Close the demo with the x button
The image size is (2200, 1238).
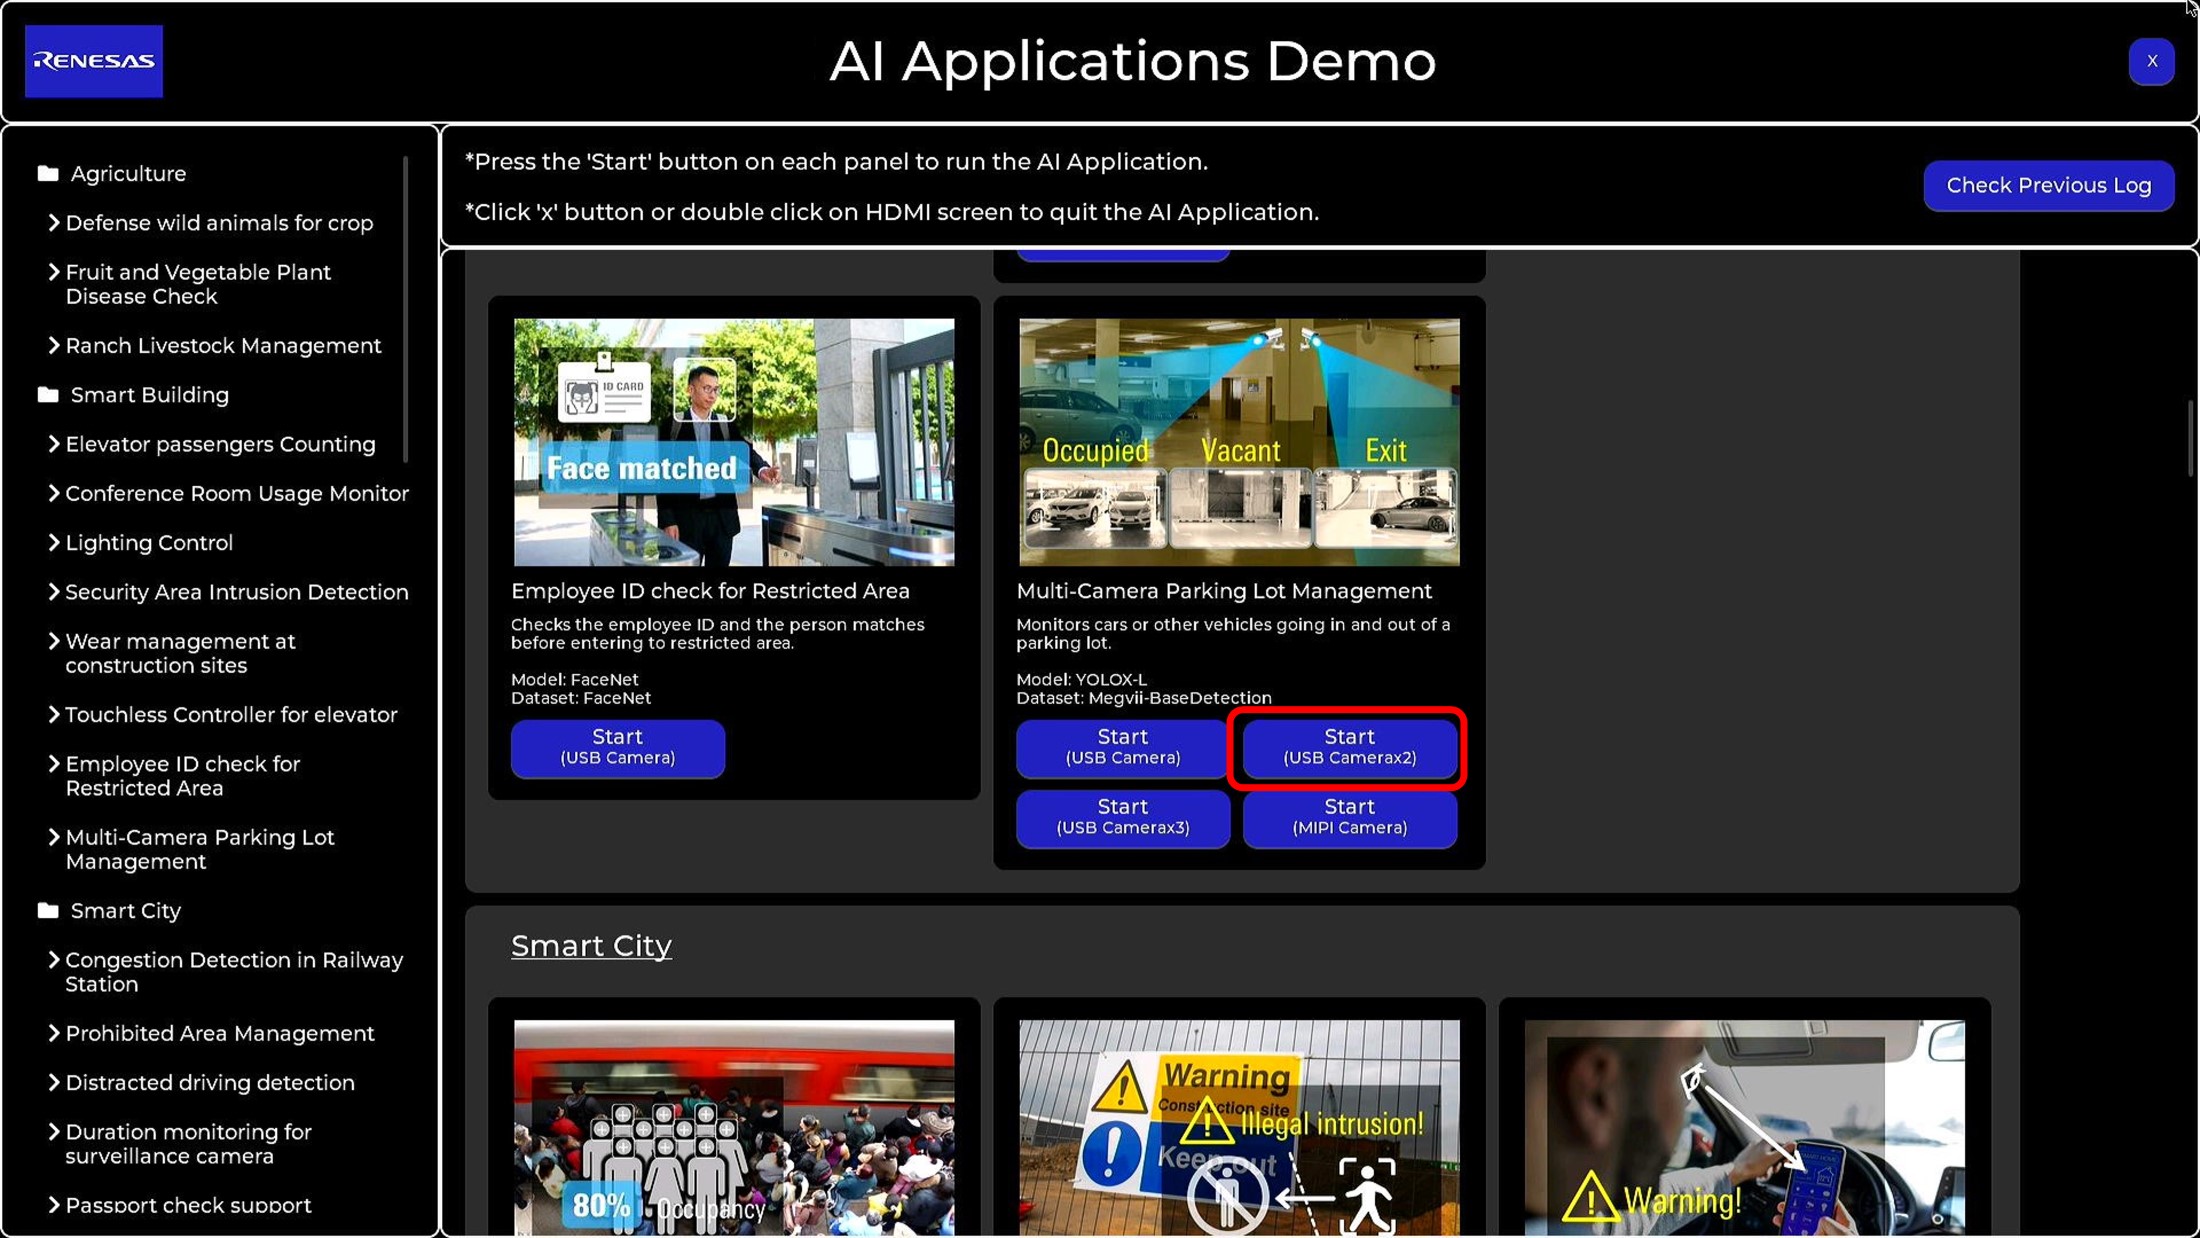tap(2151, 61)
